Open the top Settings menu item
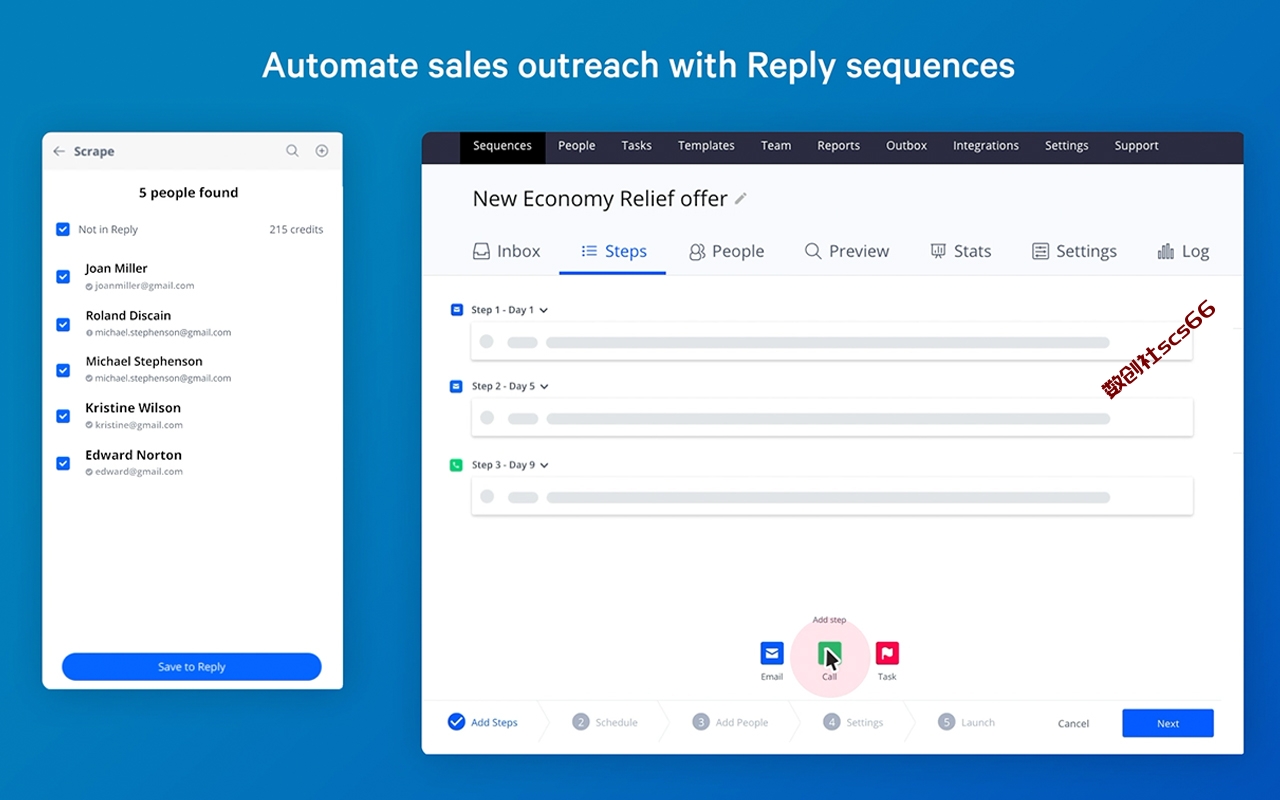This screenshot has width=1280, height=800. click(1067, 146)
